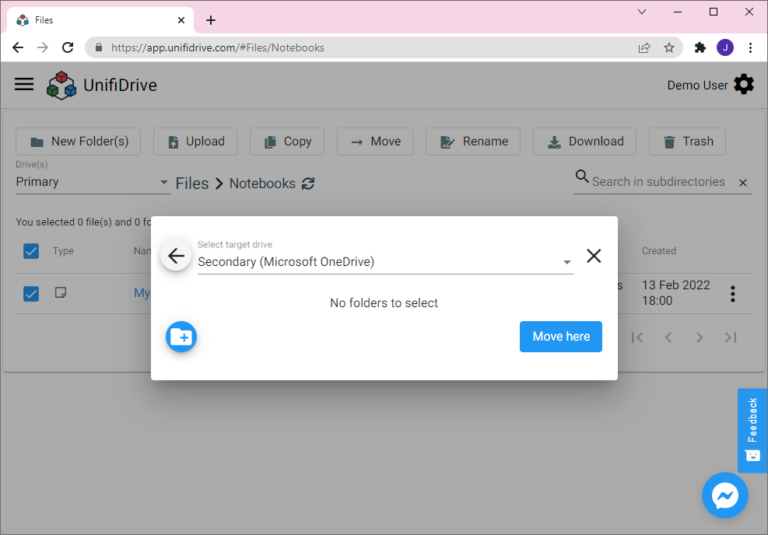Share this page from address bar

click(644, 48)
